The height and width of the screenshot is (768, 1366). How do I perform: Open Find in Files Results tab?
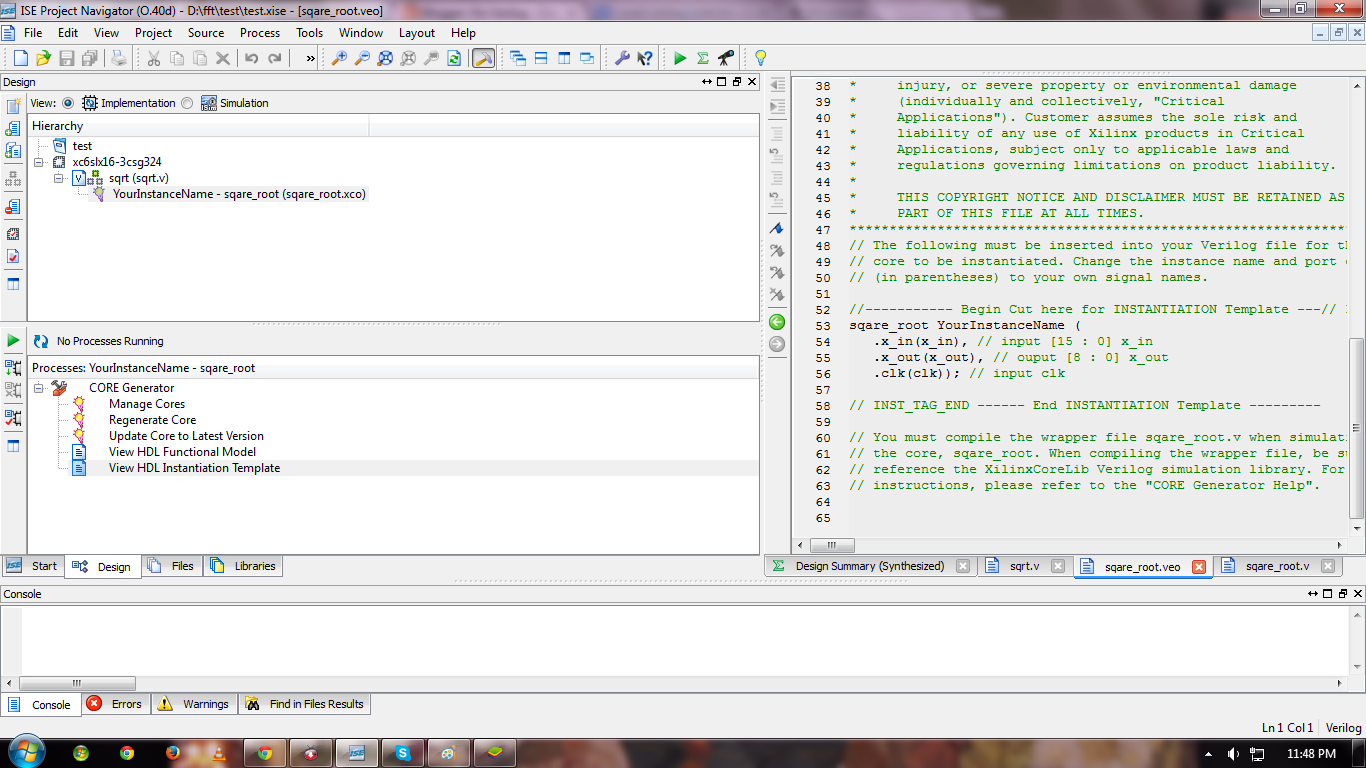pos(305,704)
